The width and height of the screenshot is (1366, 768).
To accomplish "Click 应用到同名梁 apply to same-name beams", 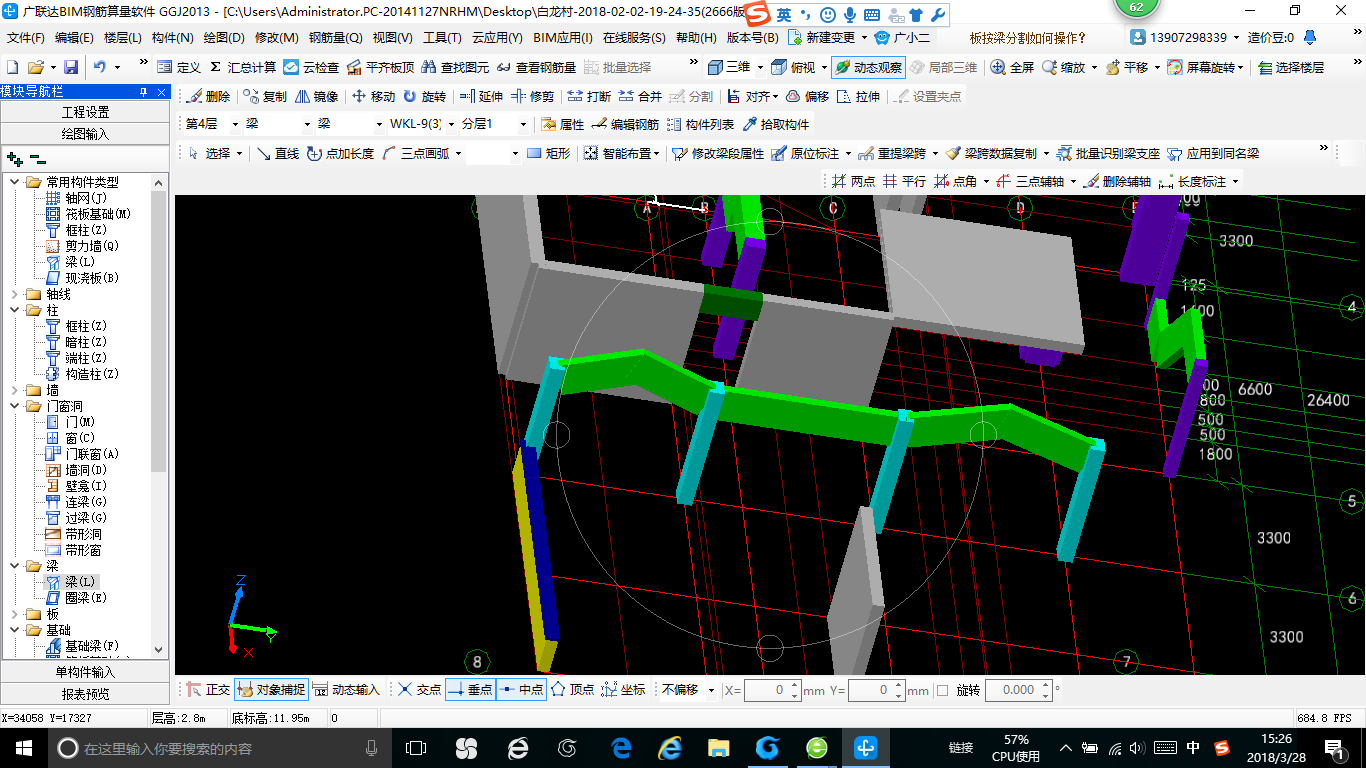I will click(x=1212, y=153).
